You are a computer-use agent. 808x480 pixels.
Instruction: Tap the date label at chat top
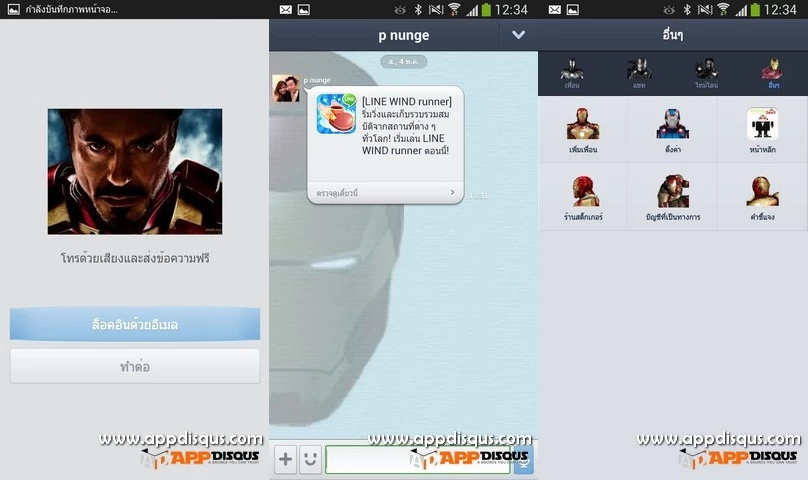[403, 62]
